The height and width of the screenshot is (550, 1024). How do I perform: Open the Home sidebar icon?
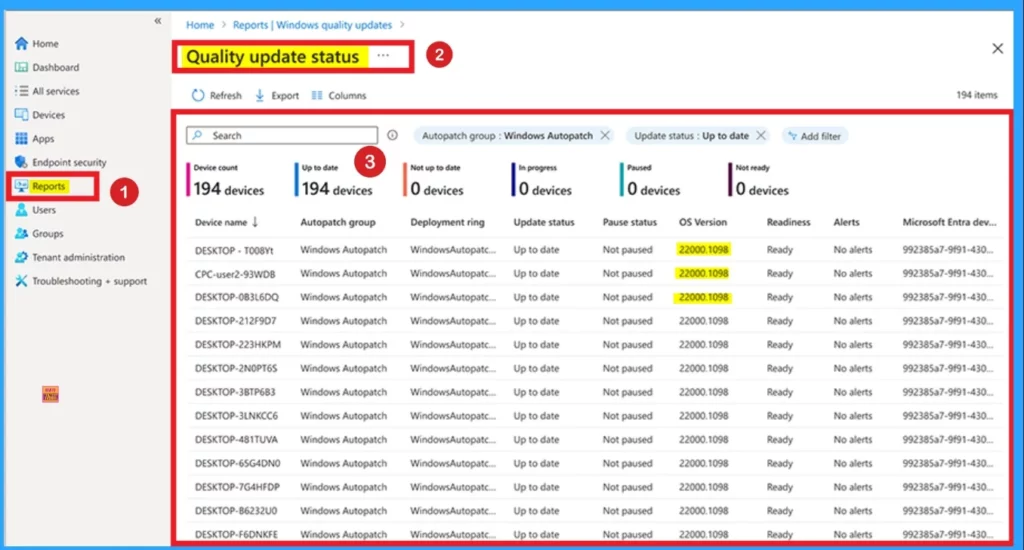click(22, 44)
